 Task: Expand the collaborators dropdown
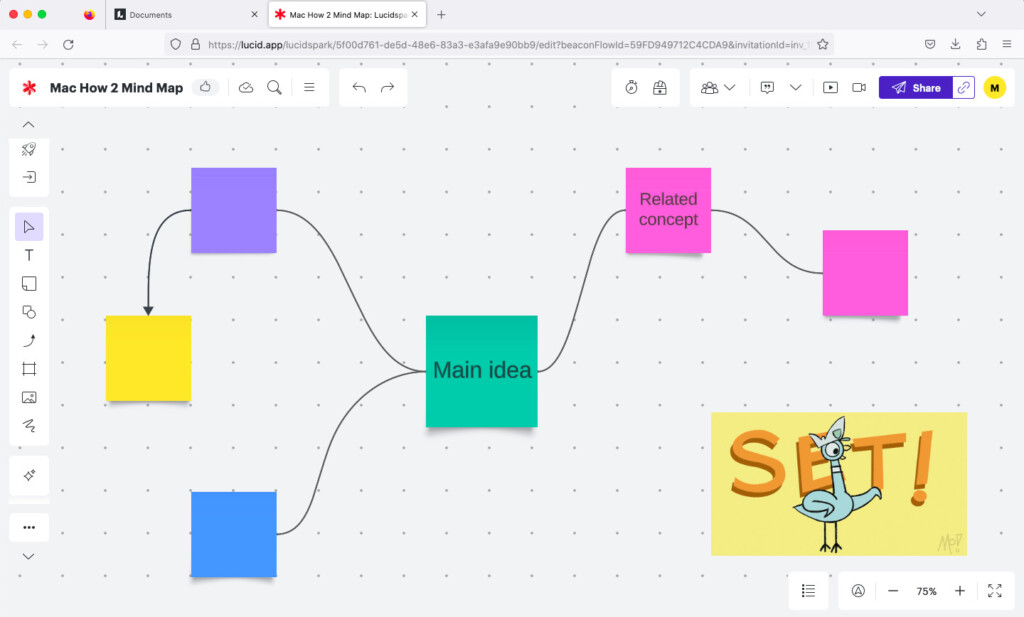718,88
